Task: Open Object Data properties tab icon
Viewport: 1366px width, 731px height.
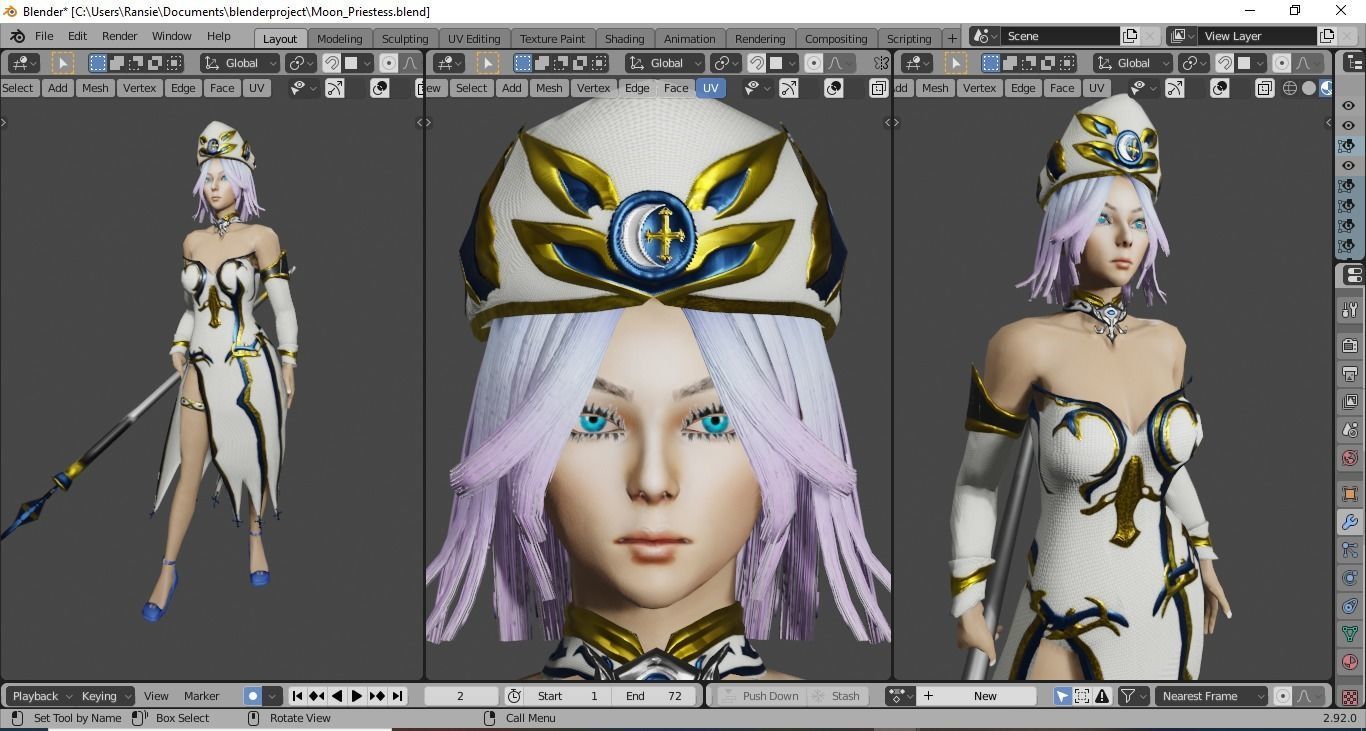Action: point(1350,634)
